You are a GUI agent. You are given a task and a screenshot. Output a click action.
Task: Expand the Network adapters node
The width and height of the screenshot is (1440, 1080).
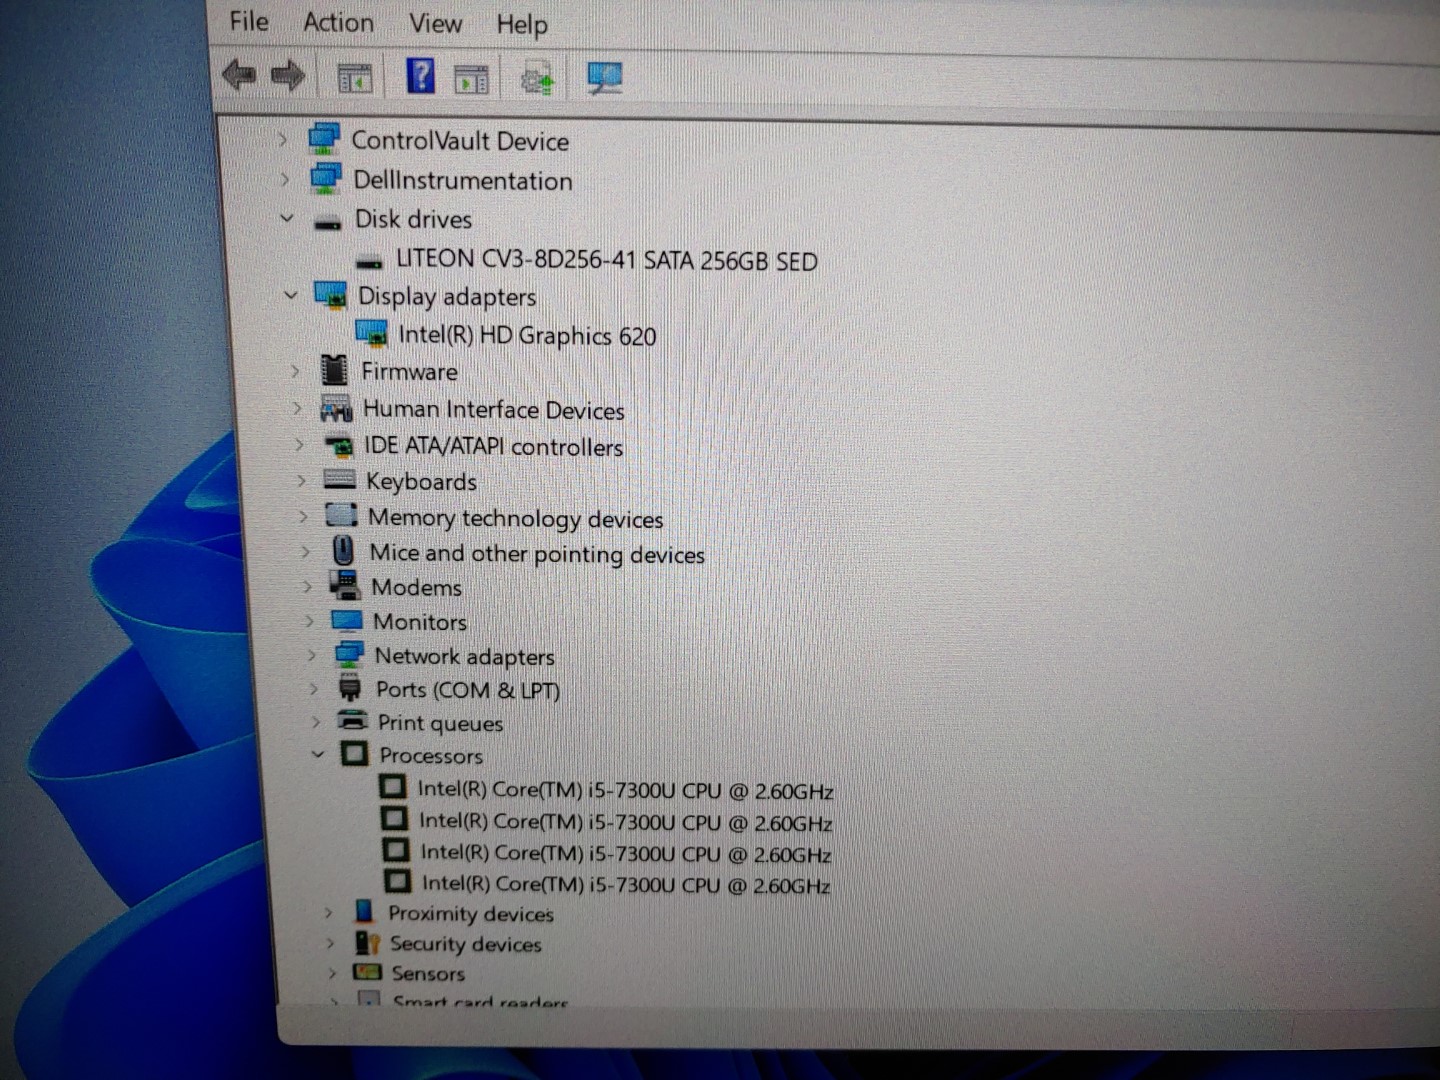(311, 656)
